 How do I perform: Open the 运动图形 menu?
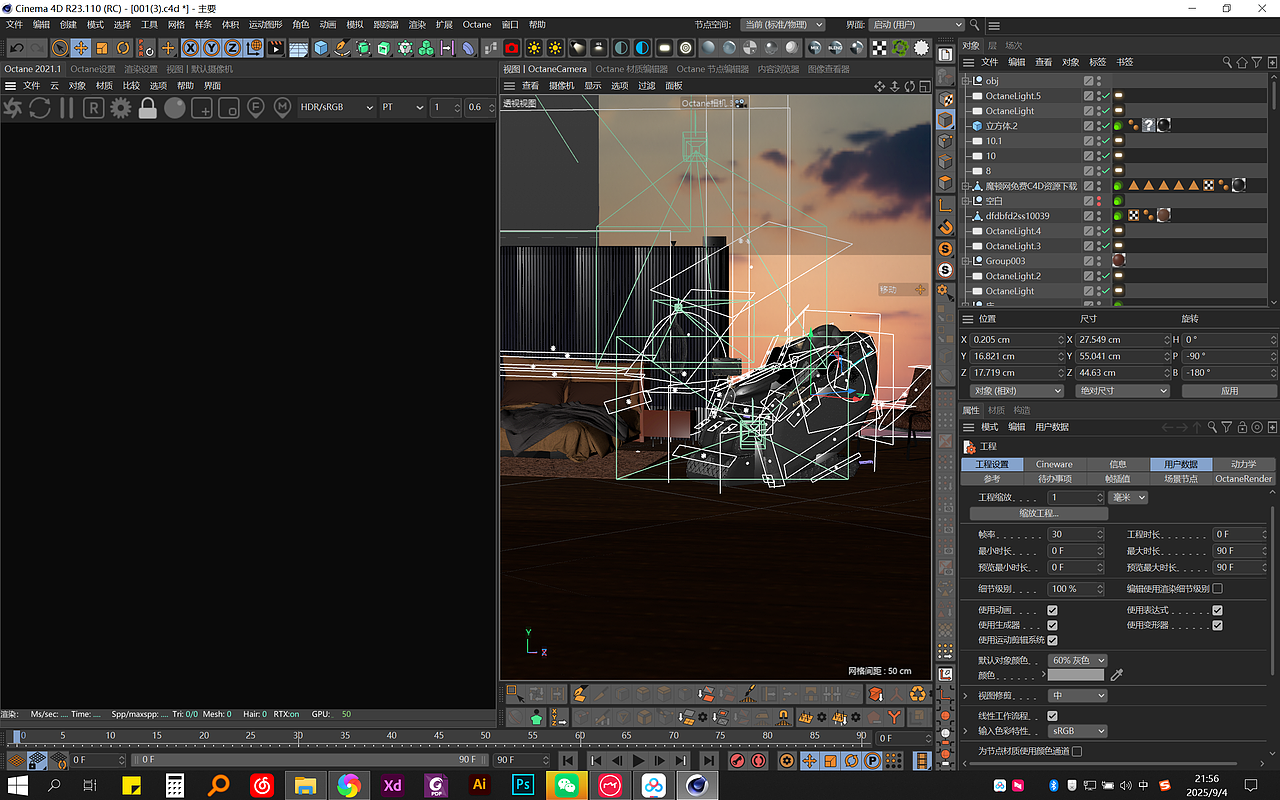(265, 24)
